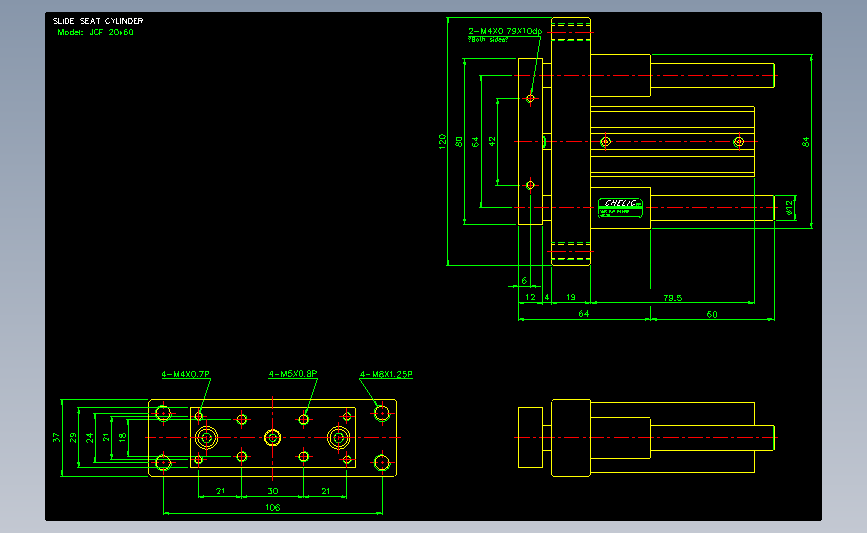Click the 84 dimension on the right side

806,142
